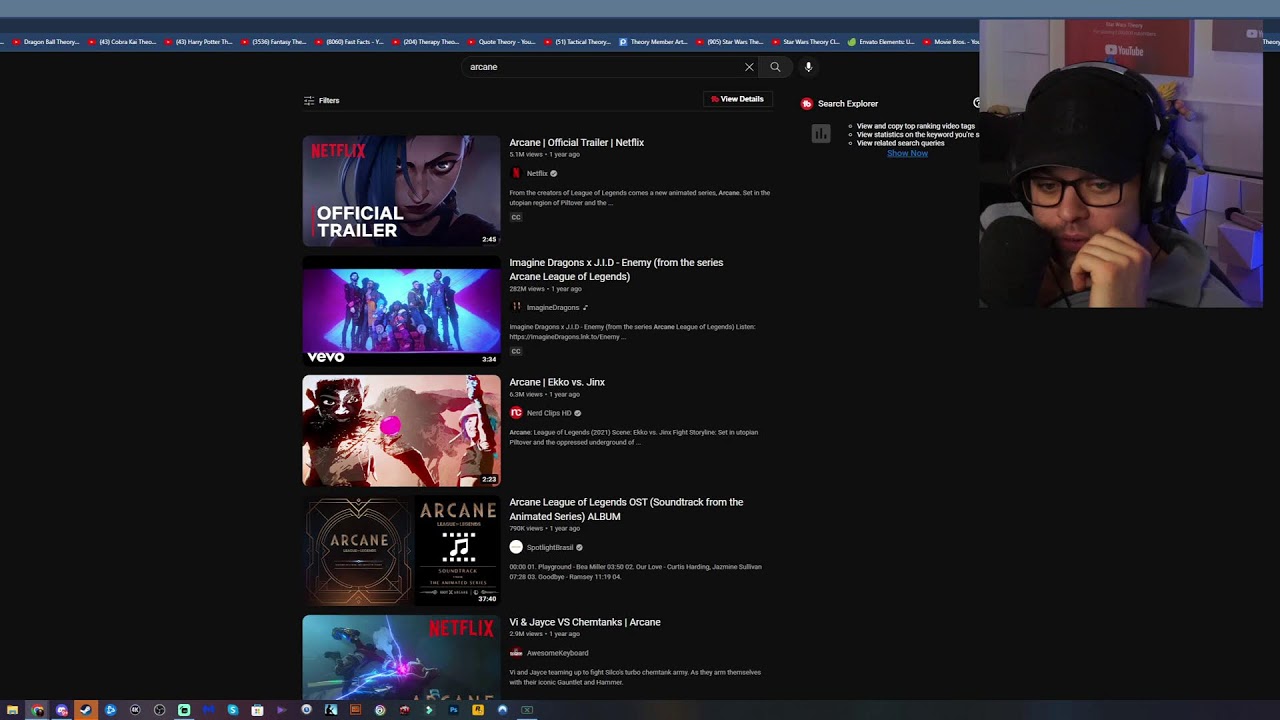Screen dimensions: 1280x720
Task: Open the Fantasy Theory bookmark
Action: [275, 42]
